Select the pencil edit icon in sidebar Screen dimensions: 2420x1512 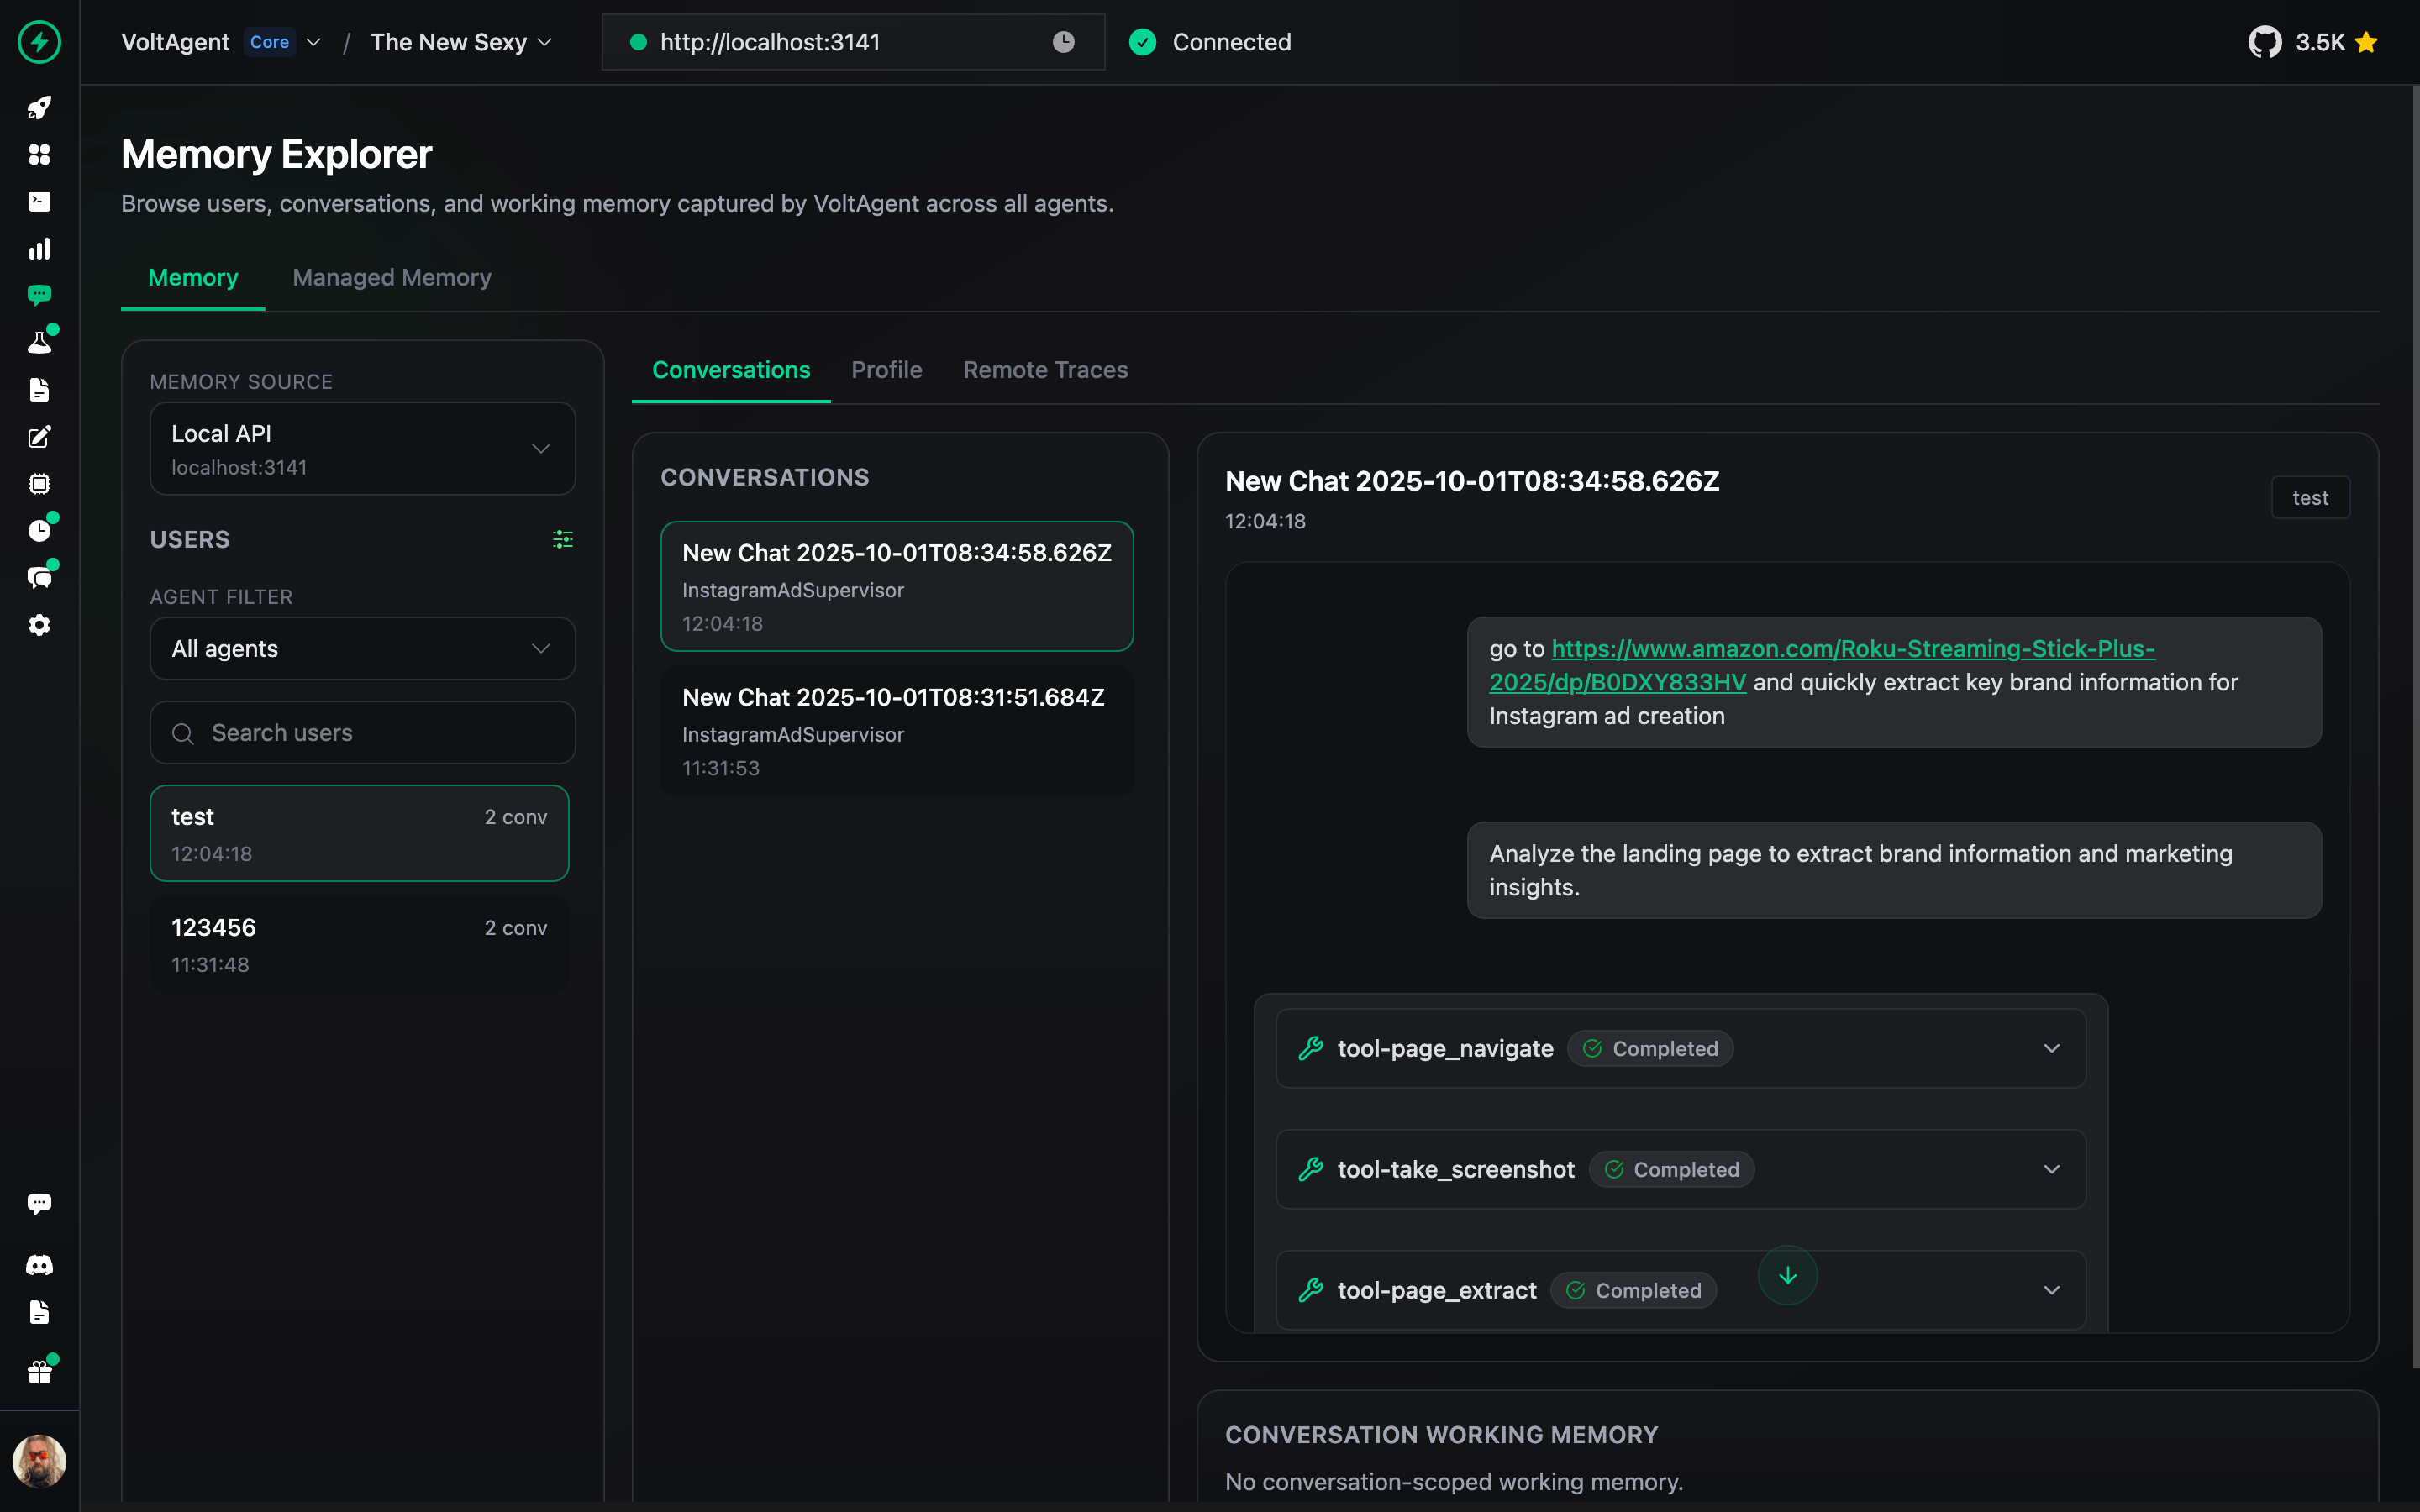[40, 437]
